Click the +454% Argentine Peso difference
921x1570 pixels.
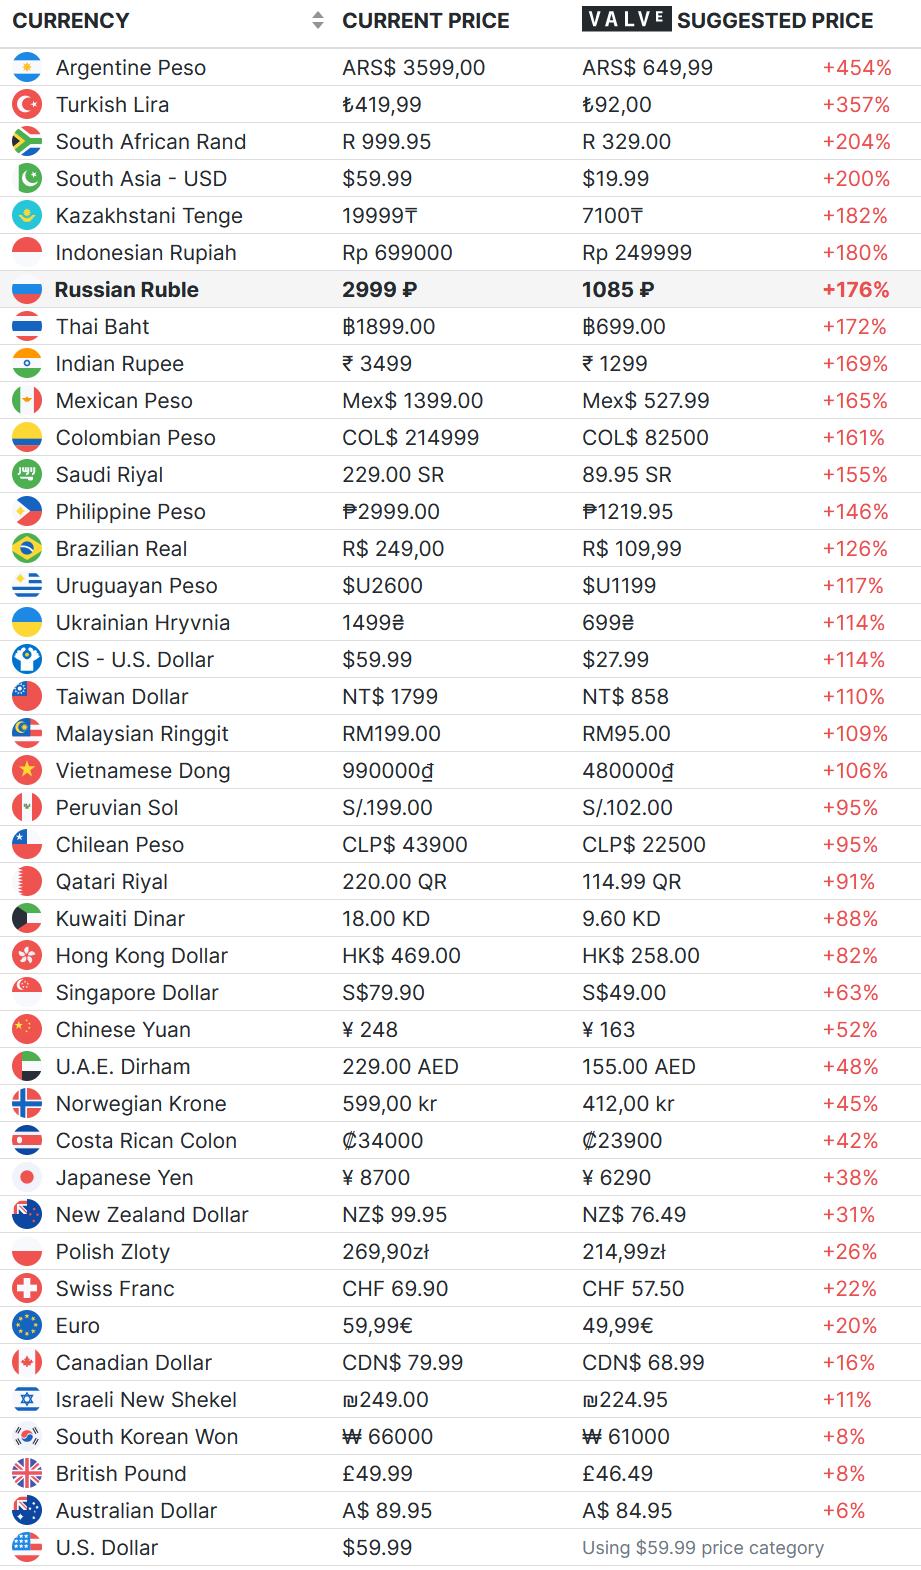(856, 67)
